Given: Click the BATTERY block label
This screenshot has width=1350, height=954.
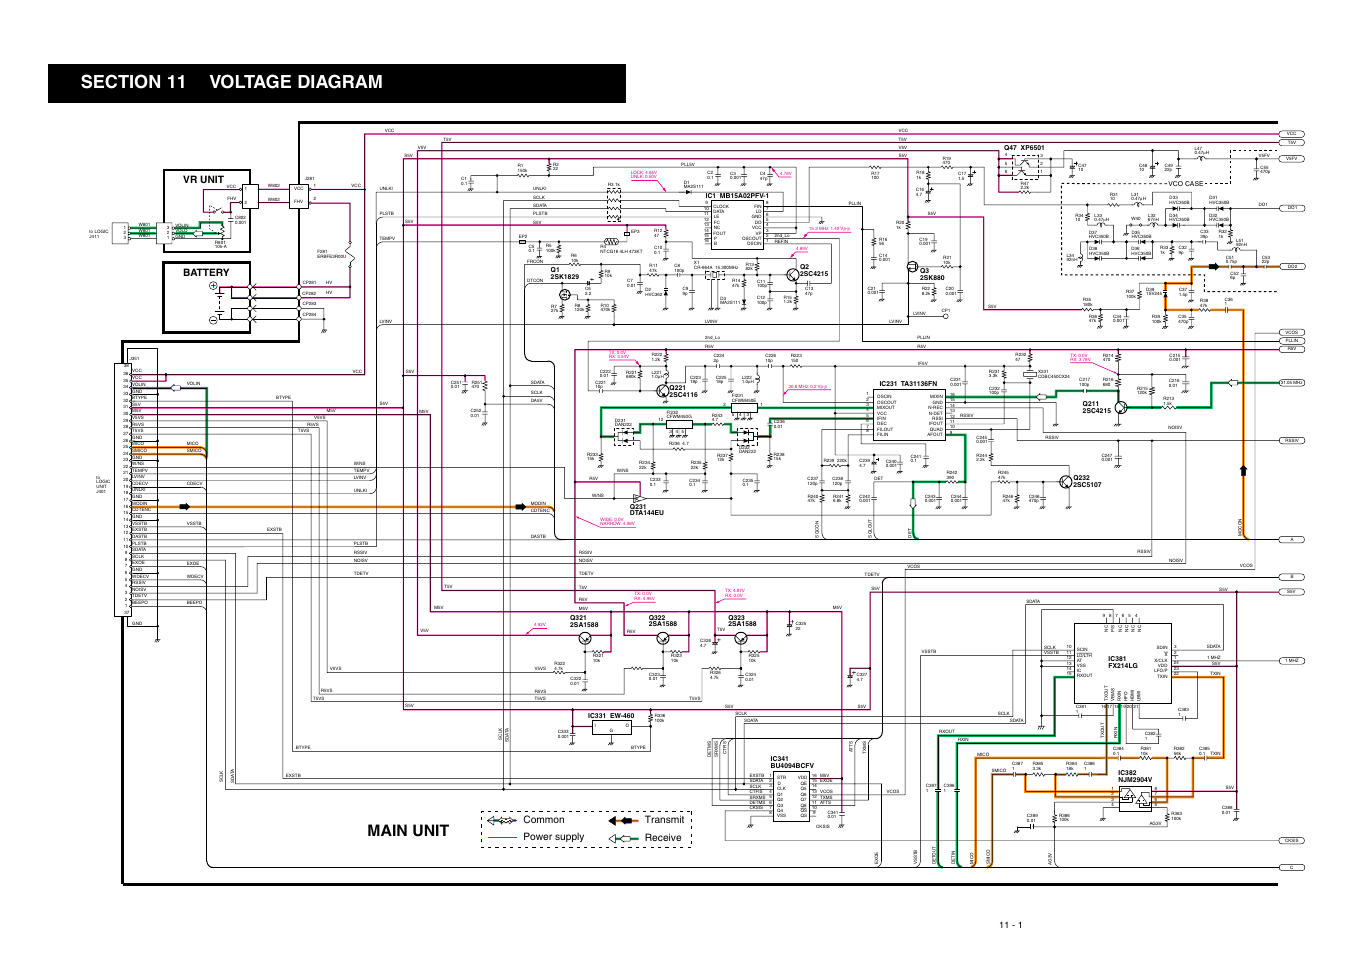Looking at the screenshot, I should (x=206, y=272).
